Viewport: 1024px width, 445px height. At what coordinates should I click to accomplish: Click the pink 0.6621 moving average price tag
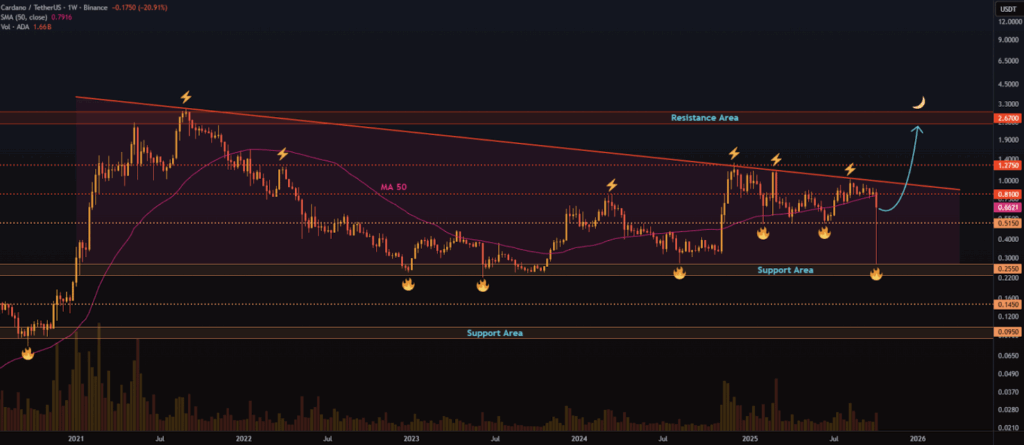coord(1006,207)
